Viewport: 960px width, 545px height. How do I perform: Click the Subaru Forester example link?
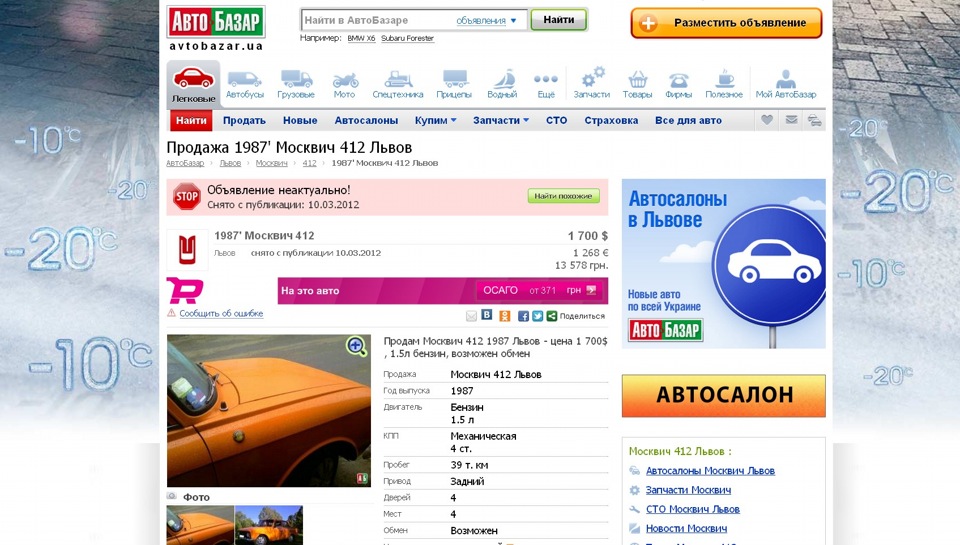point(407,38)
